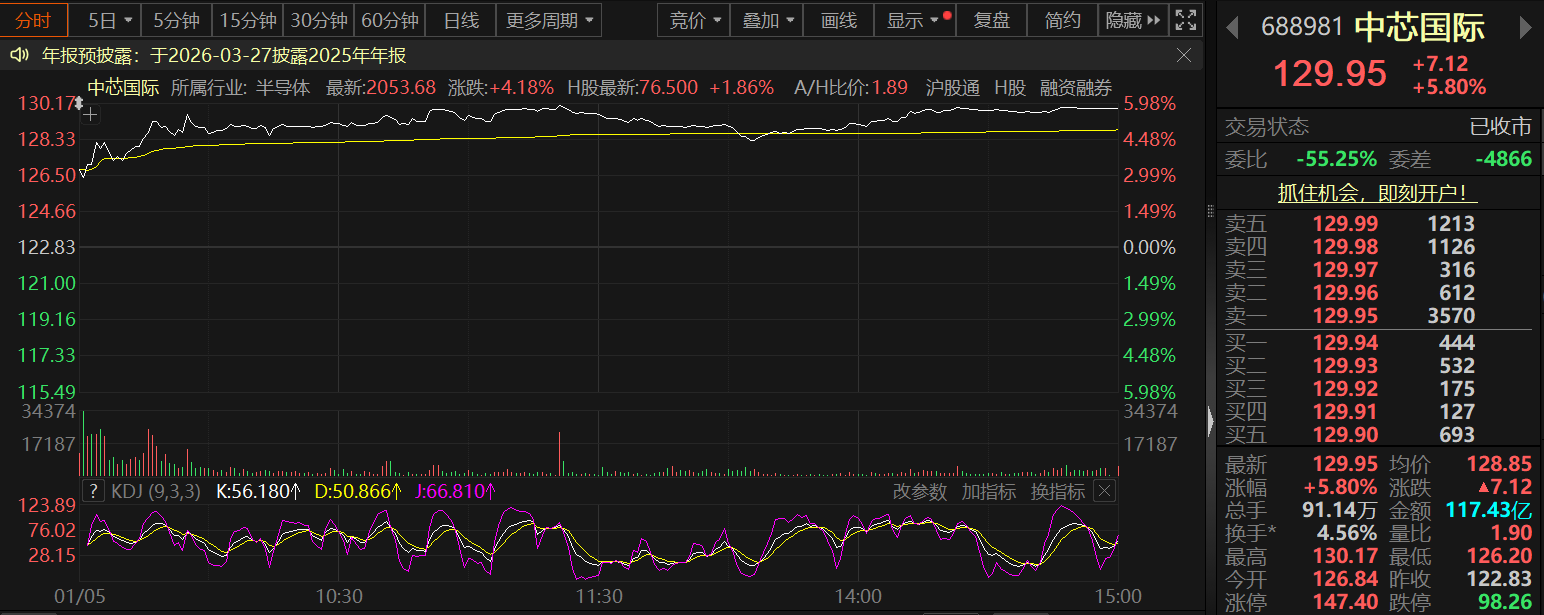Screen dimensions: 1544x615
Task: Go to next stock with right arrow
Action: point(1526,28)
